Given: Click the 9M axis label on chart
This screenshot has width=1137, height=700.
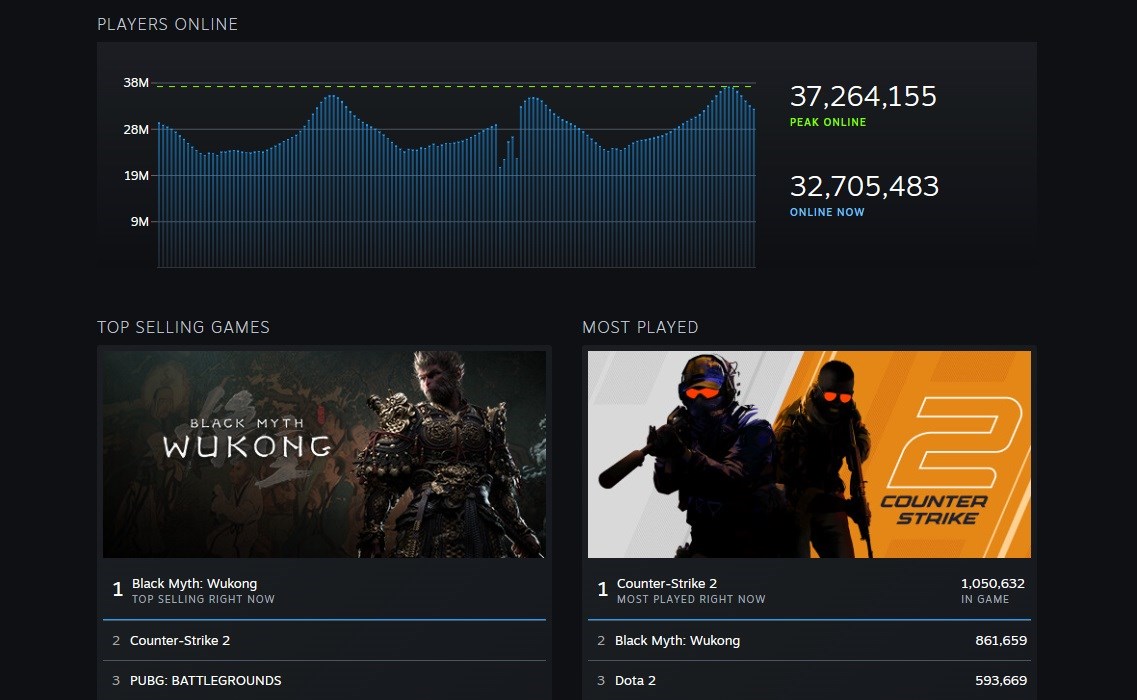Looking at the screenshot, I should coord(140,221).
